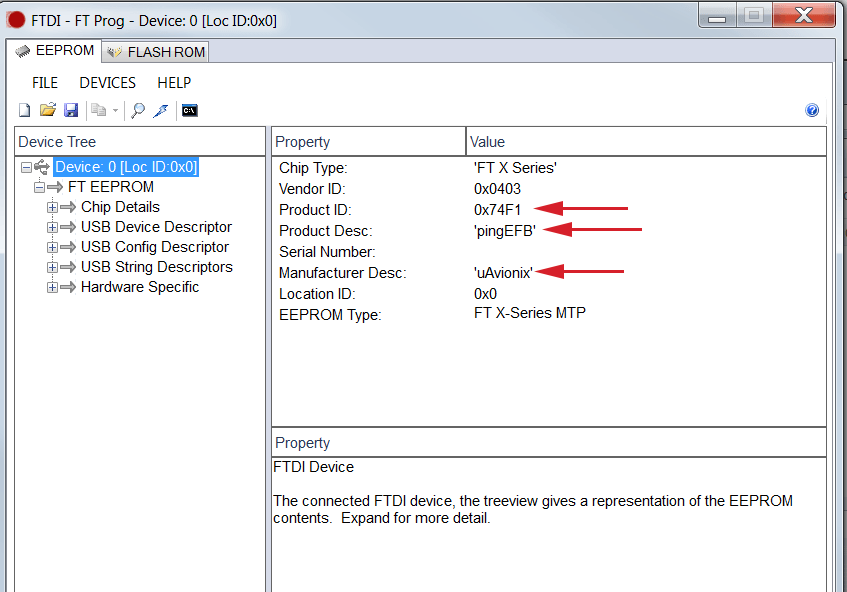
Task: Open the HELP menu
Action: [174, 83]
